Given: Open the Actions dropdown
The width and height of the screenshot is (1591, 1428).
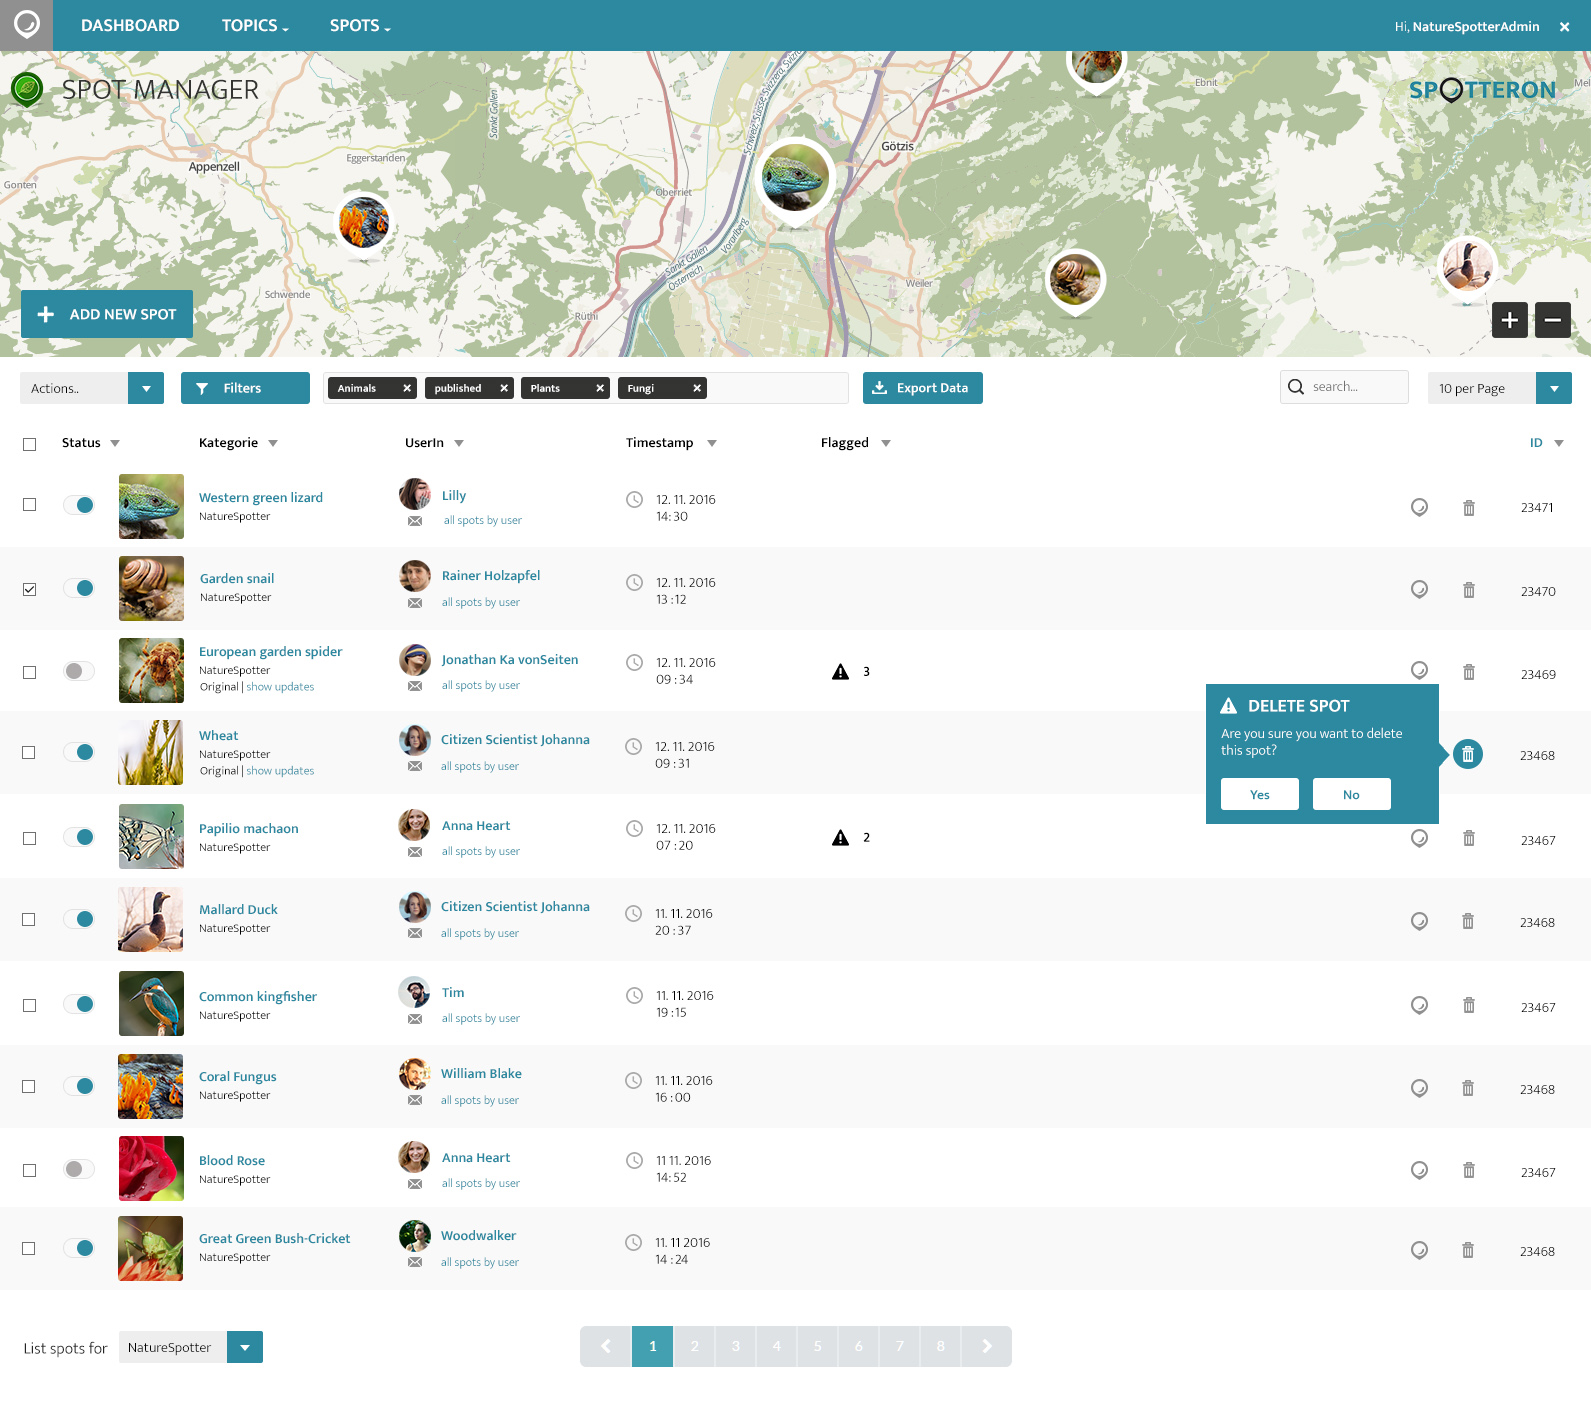Looking at the screenshot, I should 146,388.
